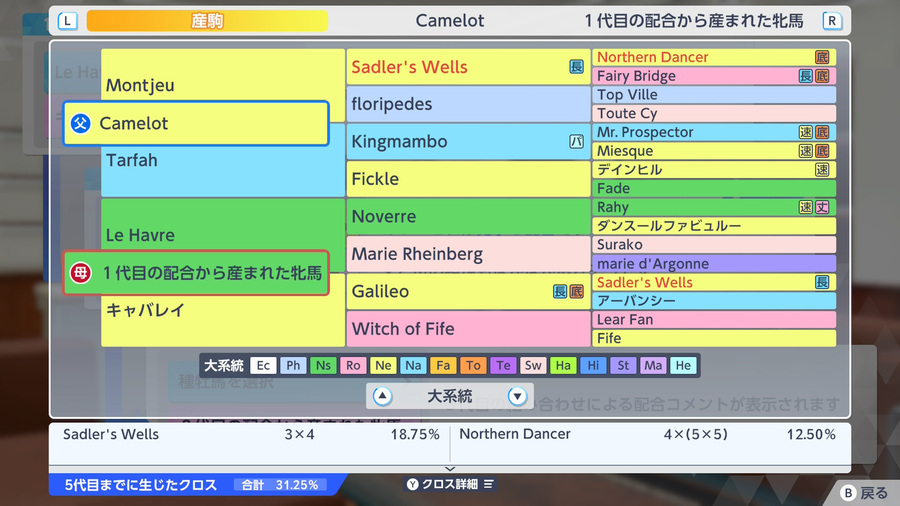
Task: Click the 長 badge on Galileo
Action: 560,291
